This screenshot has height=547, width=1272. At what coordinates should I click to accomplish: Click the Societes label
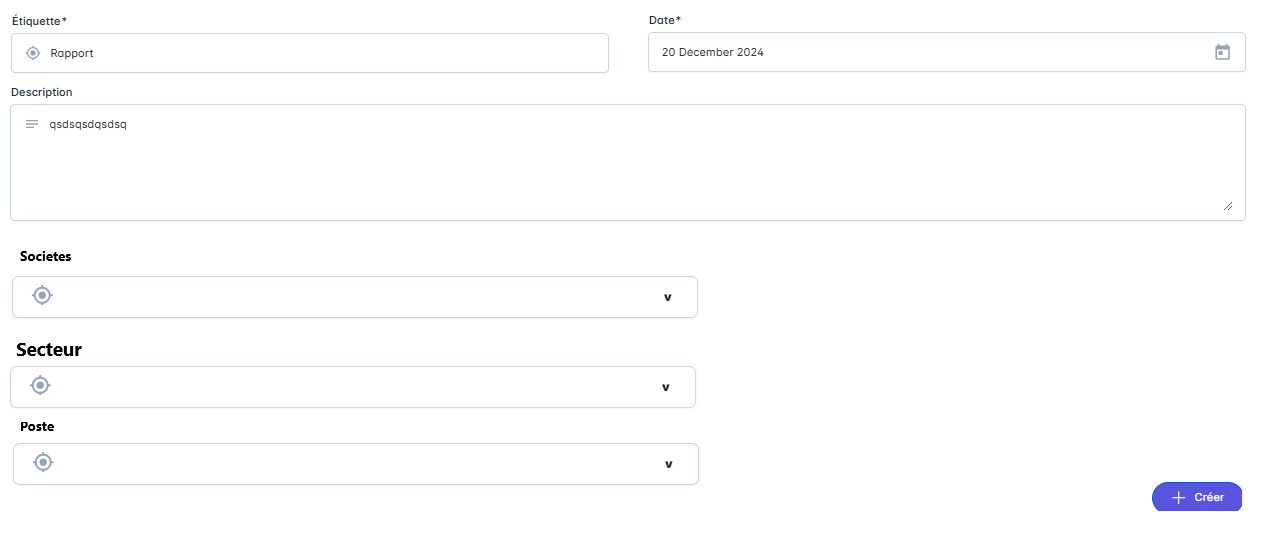click(46, 256)
